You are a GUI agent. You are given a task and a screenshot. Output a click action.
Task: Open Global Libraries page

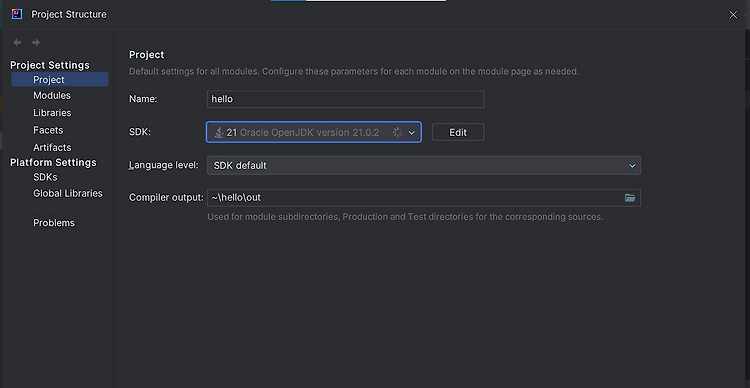point(67,193)
